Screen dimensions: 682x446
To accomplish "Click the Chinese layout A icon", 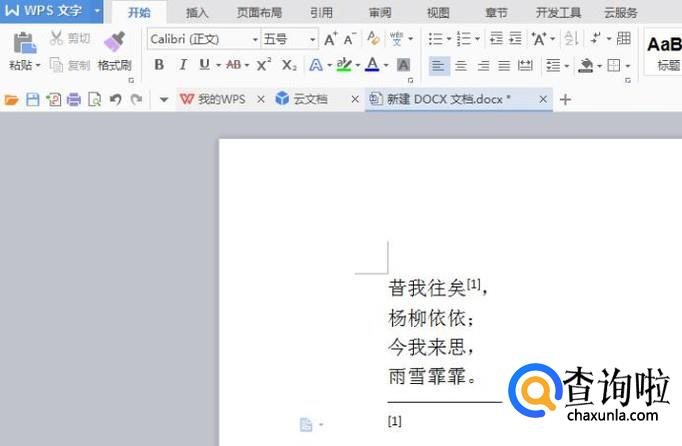I will [x=539, y=39].
